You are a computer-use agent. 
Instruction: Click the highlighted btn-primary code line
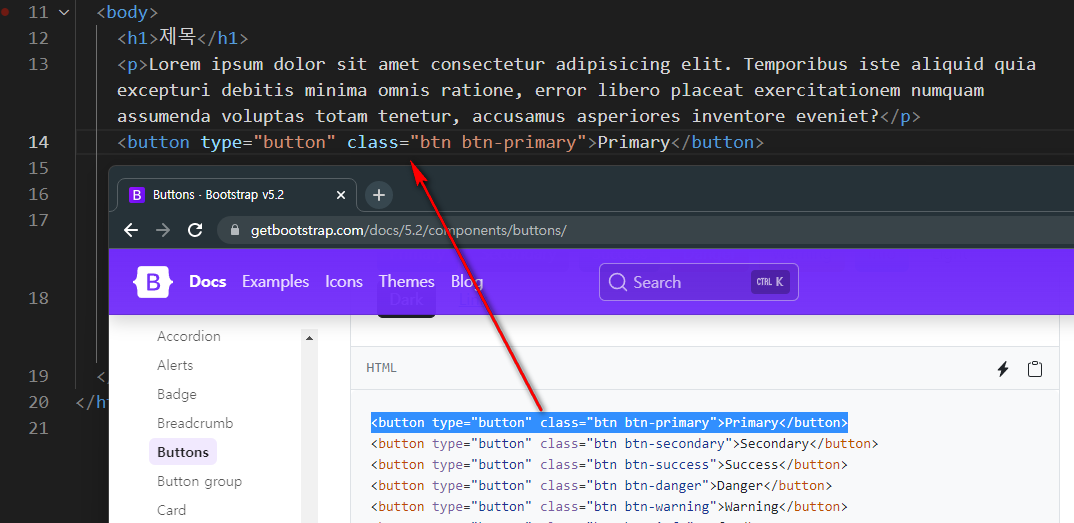click(610, 422)
